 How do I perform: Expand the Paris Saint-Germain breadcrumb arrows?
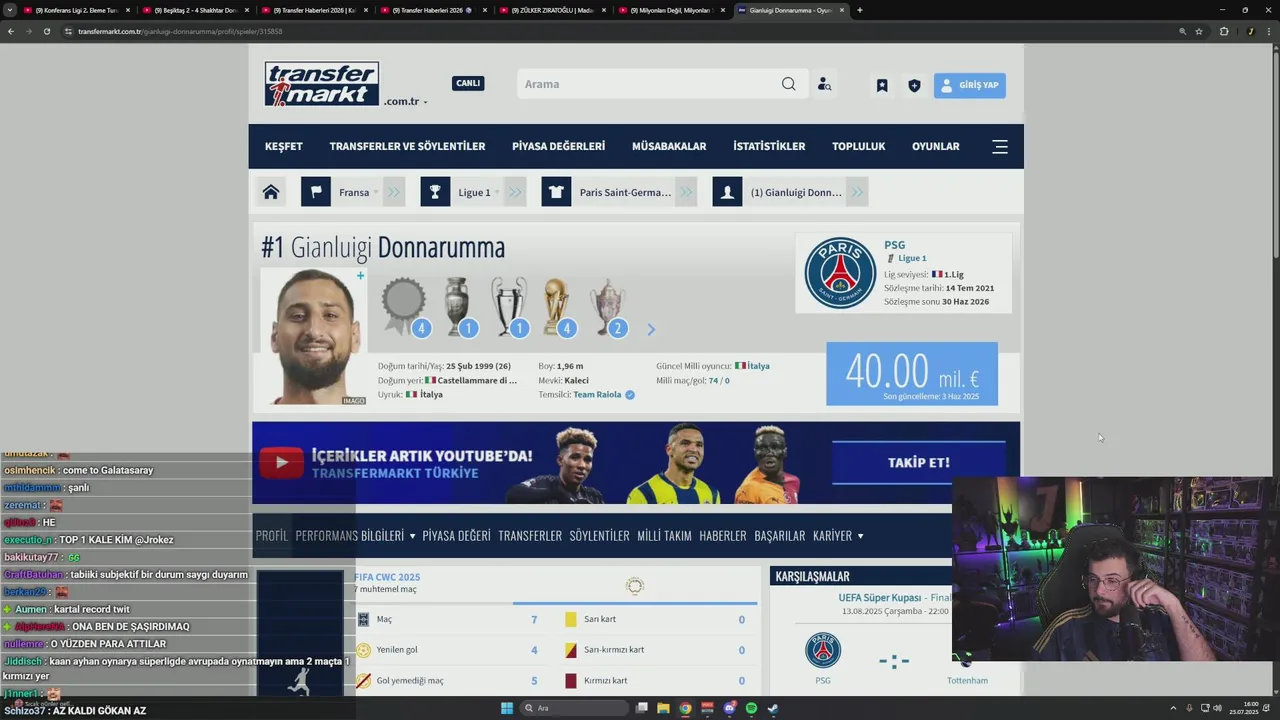685,192
